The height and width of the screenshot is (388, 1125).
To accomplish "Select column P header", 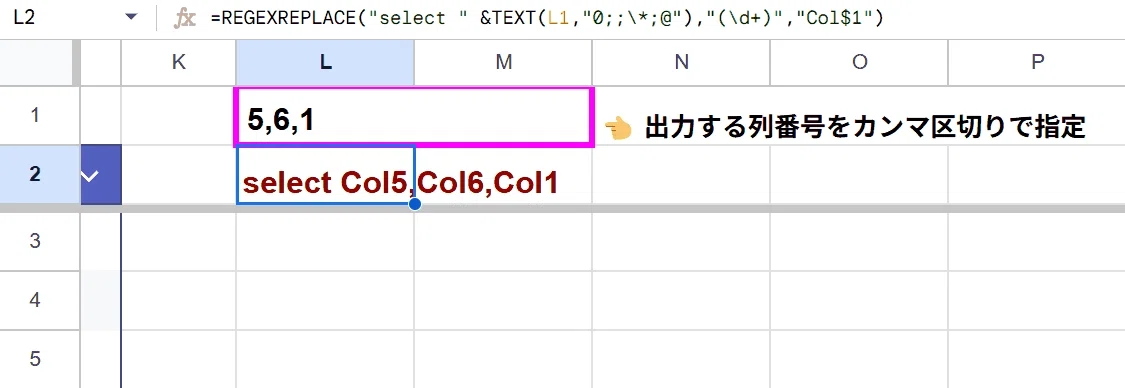I will pos(1037,62).
